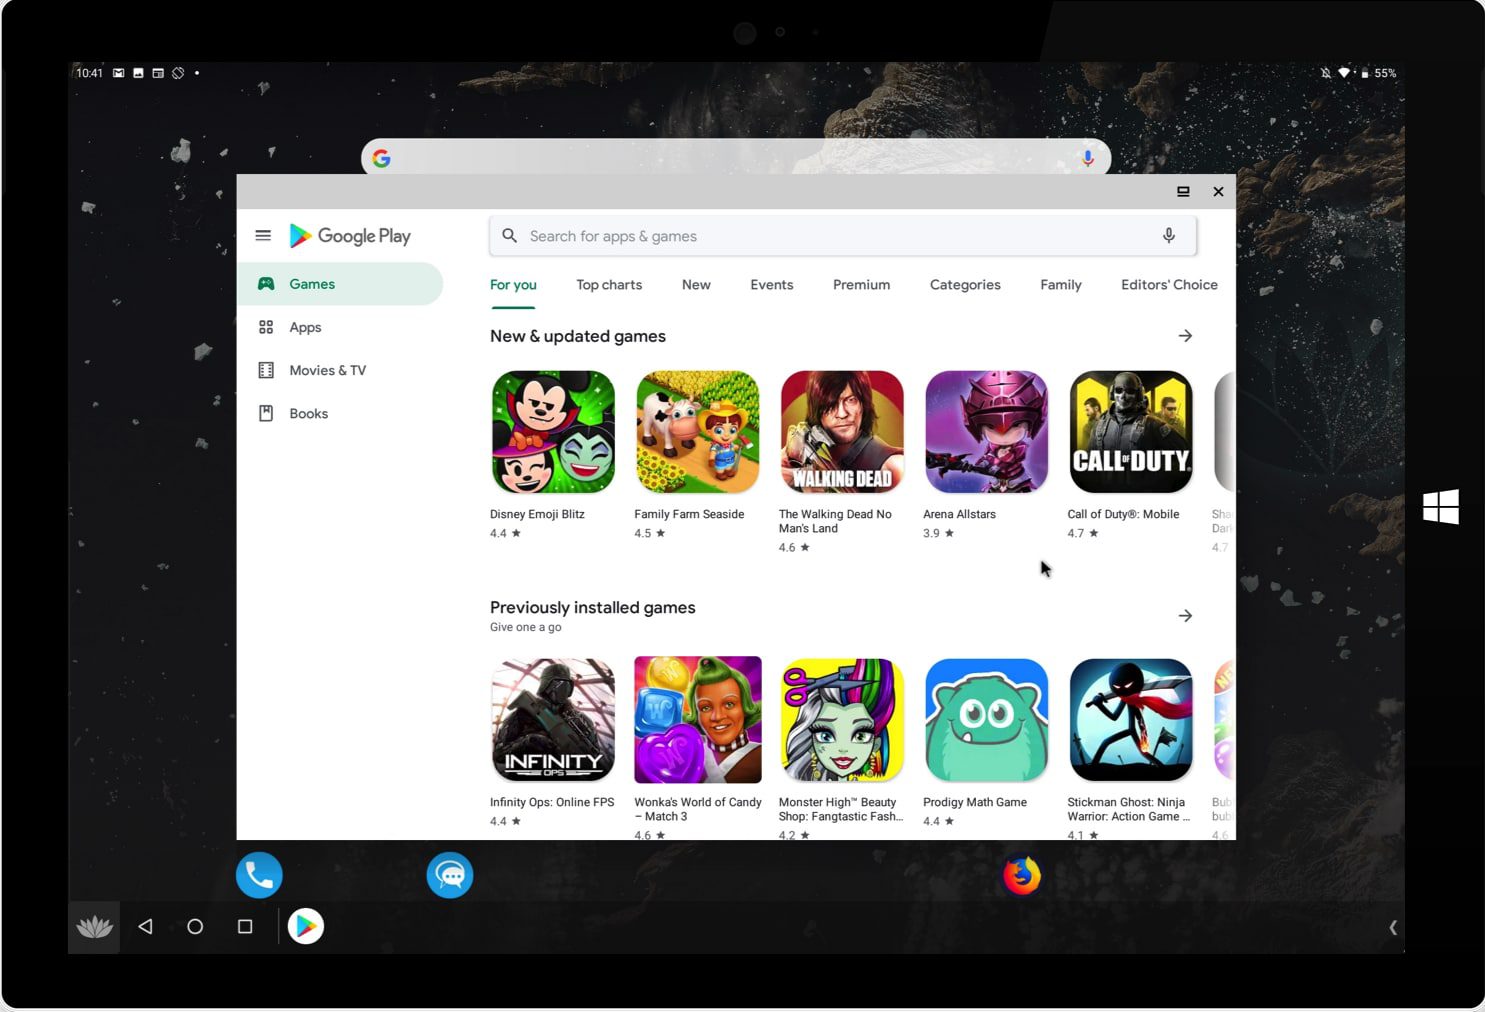This screenshot has height=1012, width=1485.
Task: Click the Search for apps & games field
Action: [x=830, y=236]
